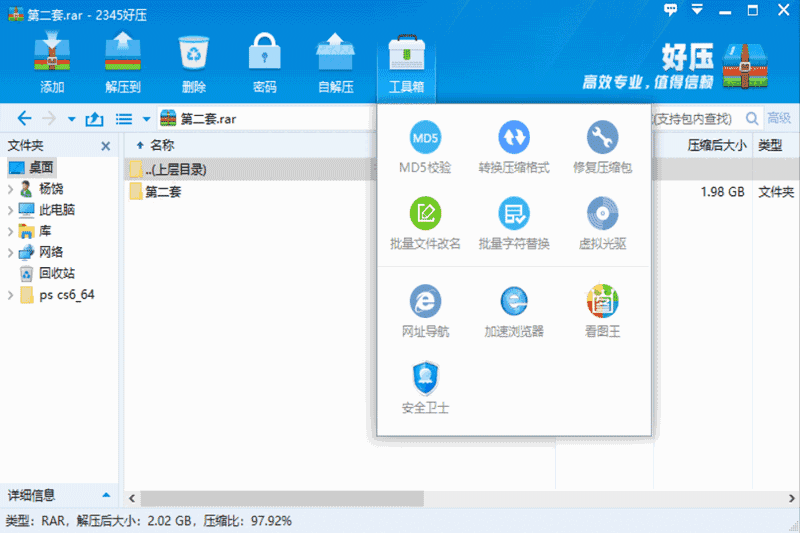This screenshot has height=533, width=800.
Task: Click the 自解压 (Self-extract) icon
Action: (x=335, y=62)
